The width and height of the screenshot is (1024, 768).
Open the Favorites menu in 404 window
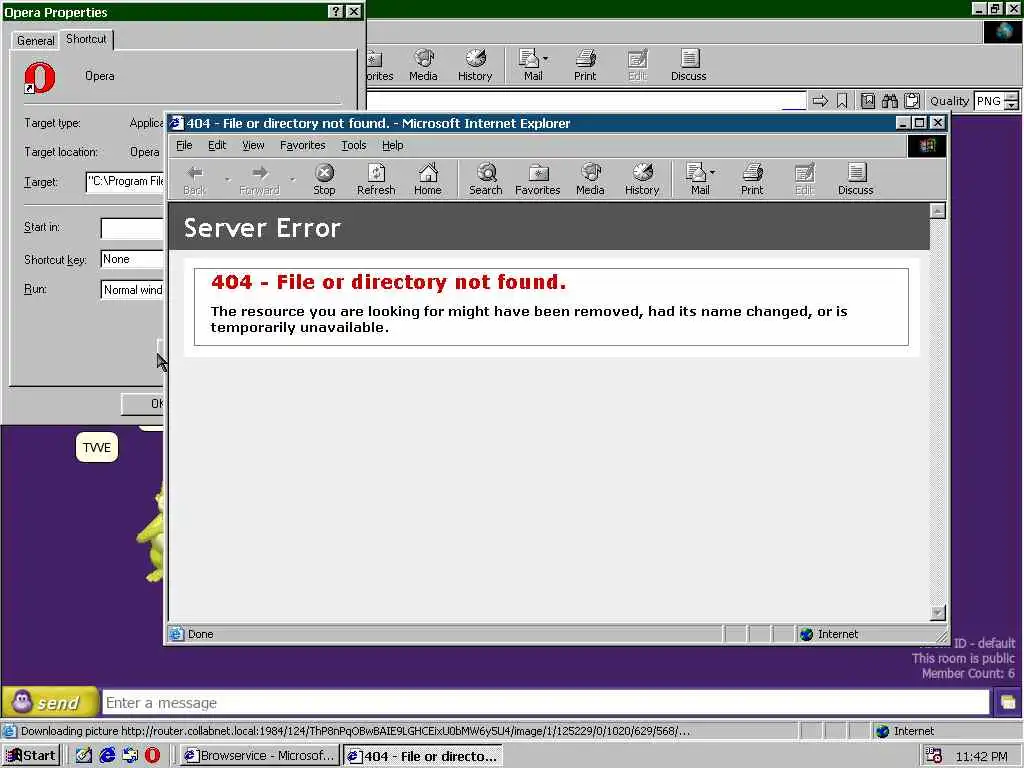pyautogui.click(x=302, y=145)
